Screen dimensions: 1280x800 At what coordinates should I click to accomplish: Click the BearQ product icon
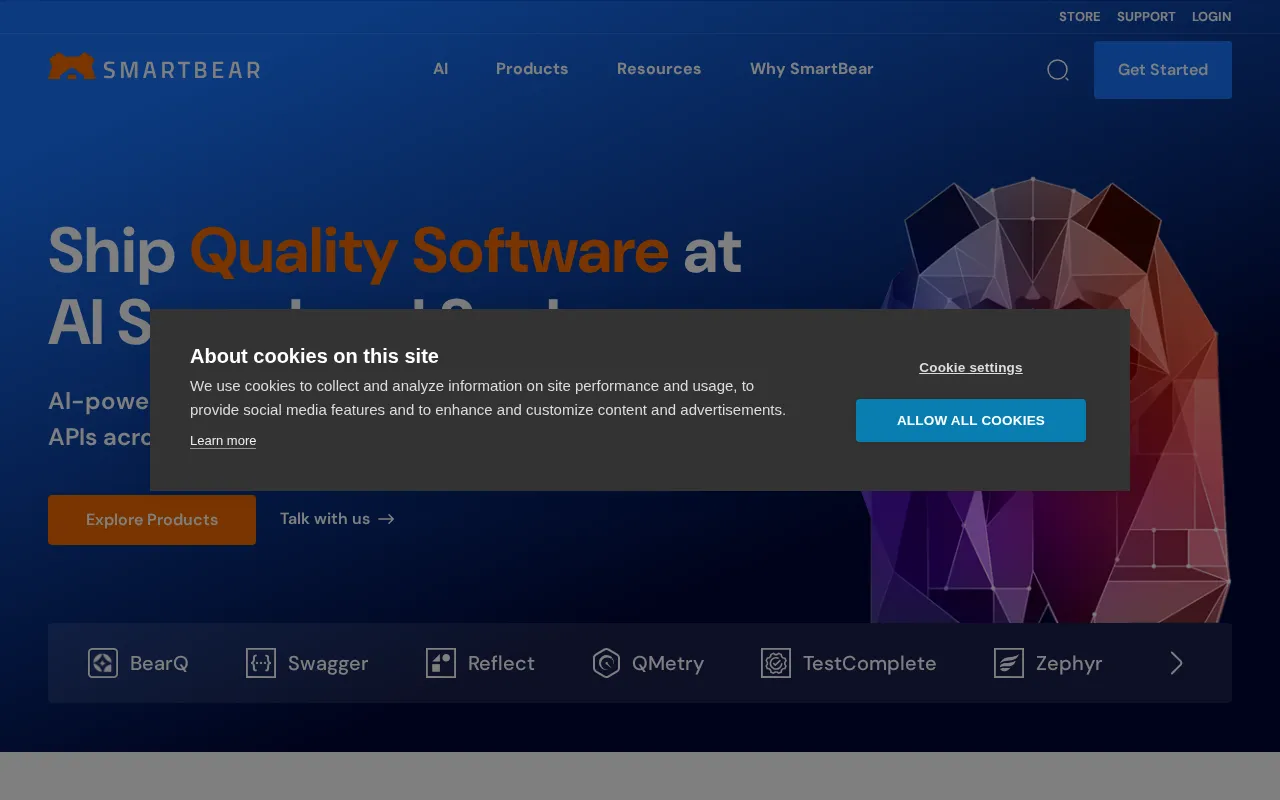[103, 663]
